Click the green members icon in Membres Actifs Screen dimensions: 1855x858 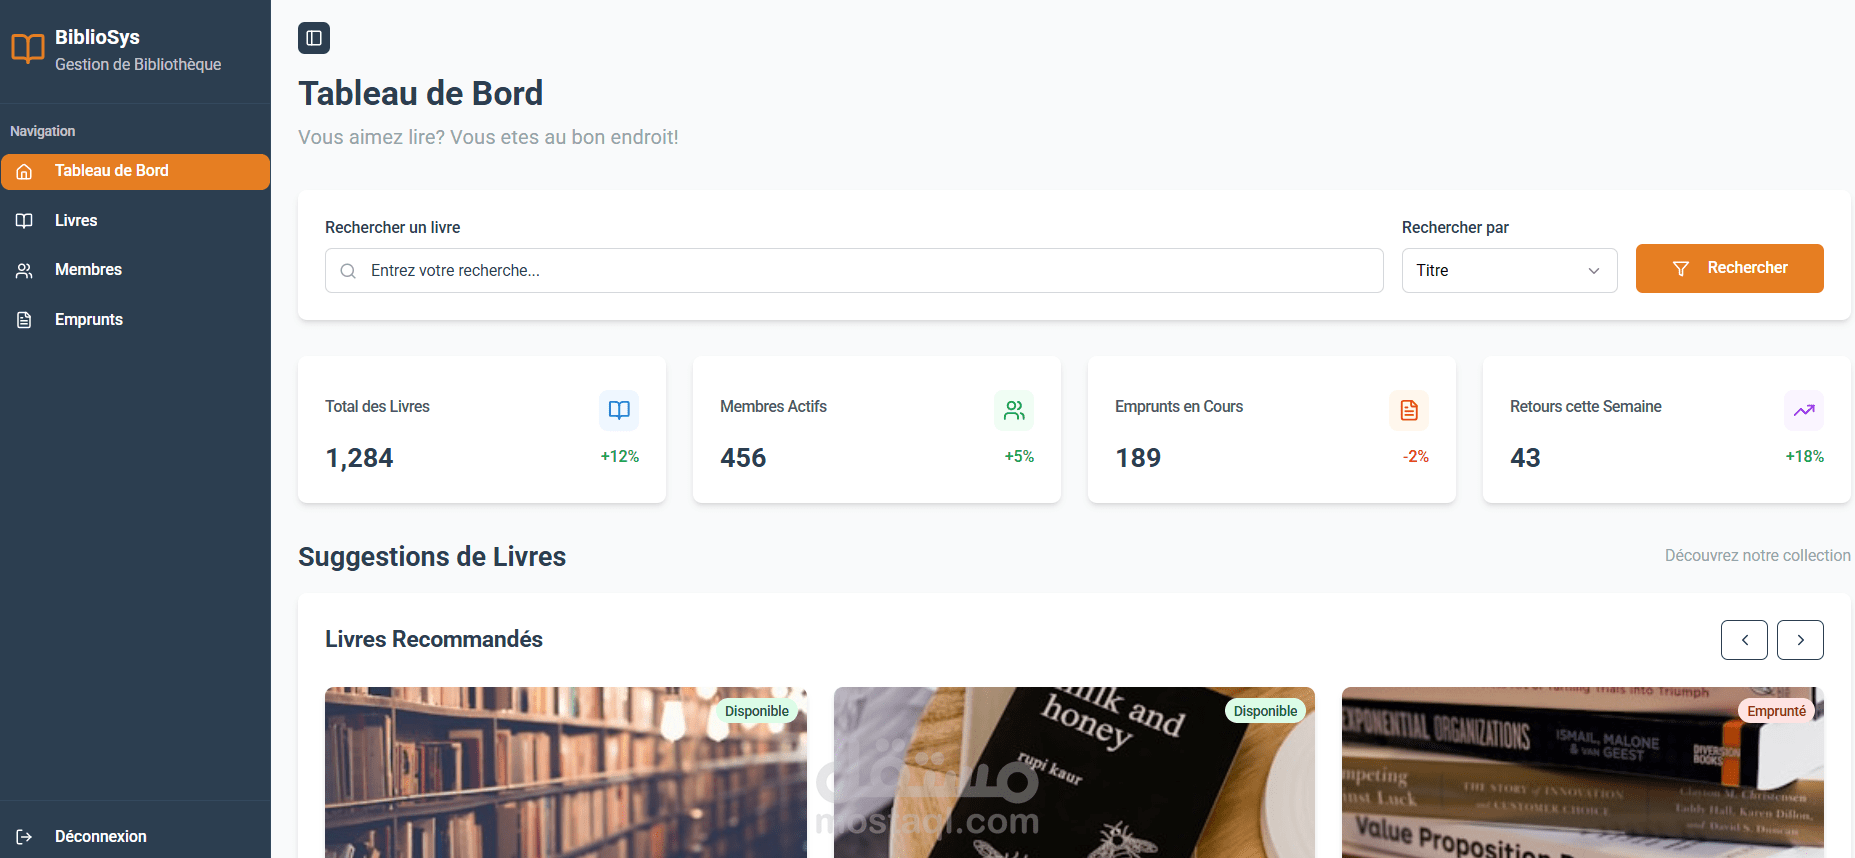point(1014,410)
